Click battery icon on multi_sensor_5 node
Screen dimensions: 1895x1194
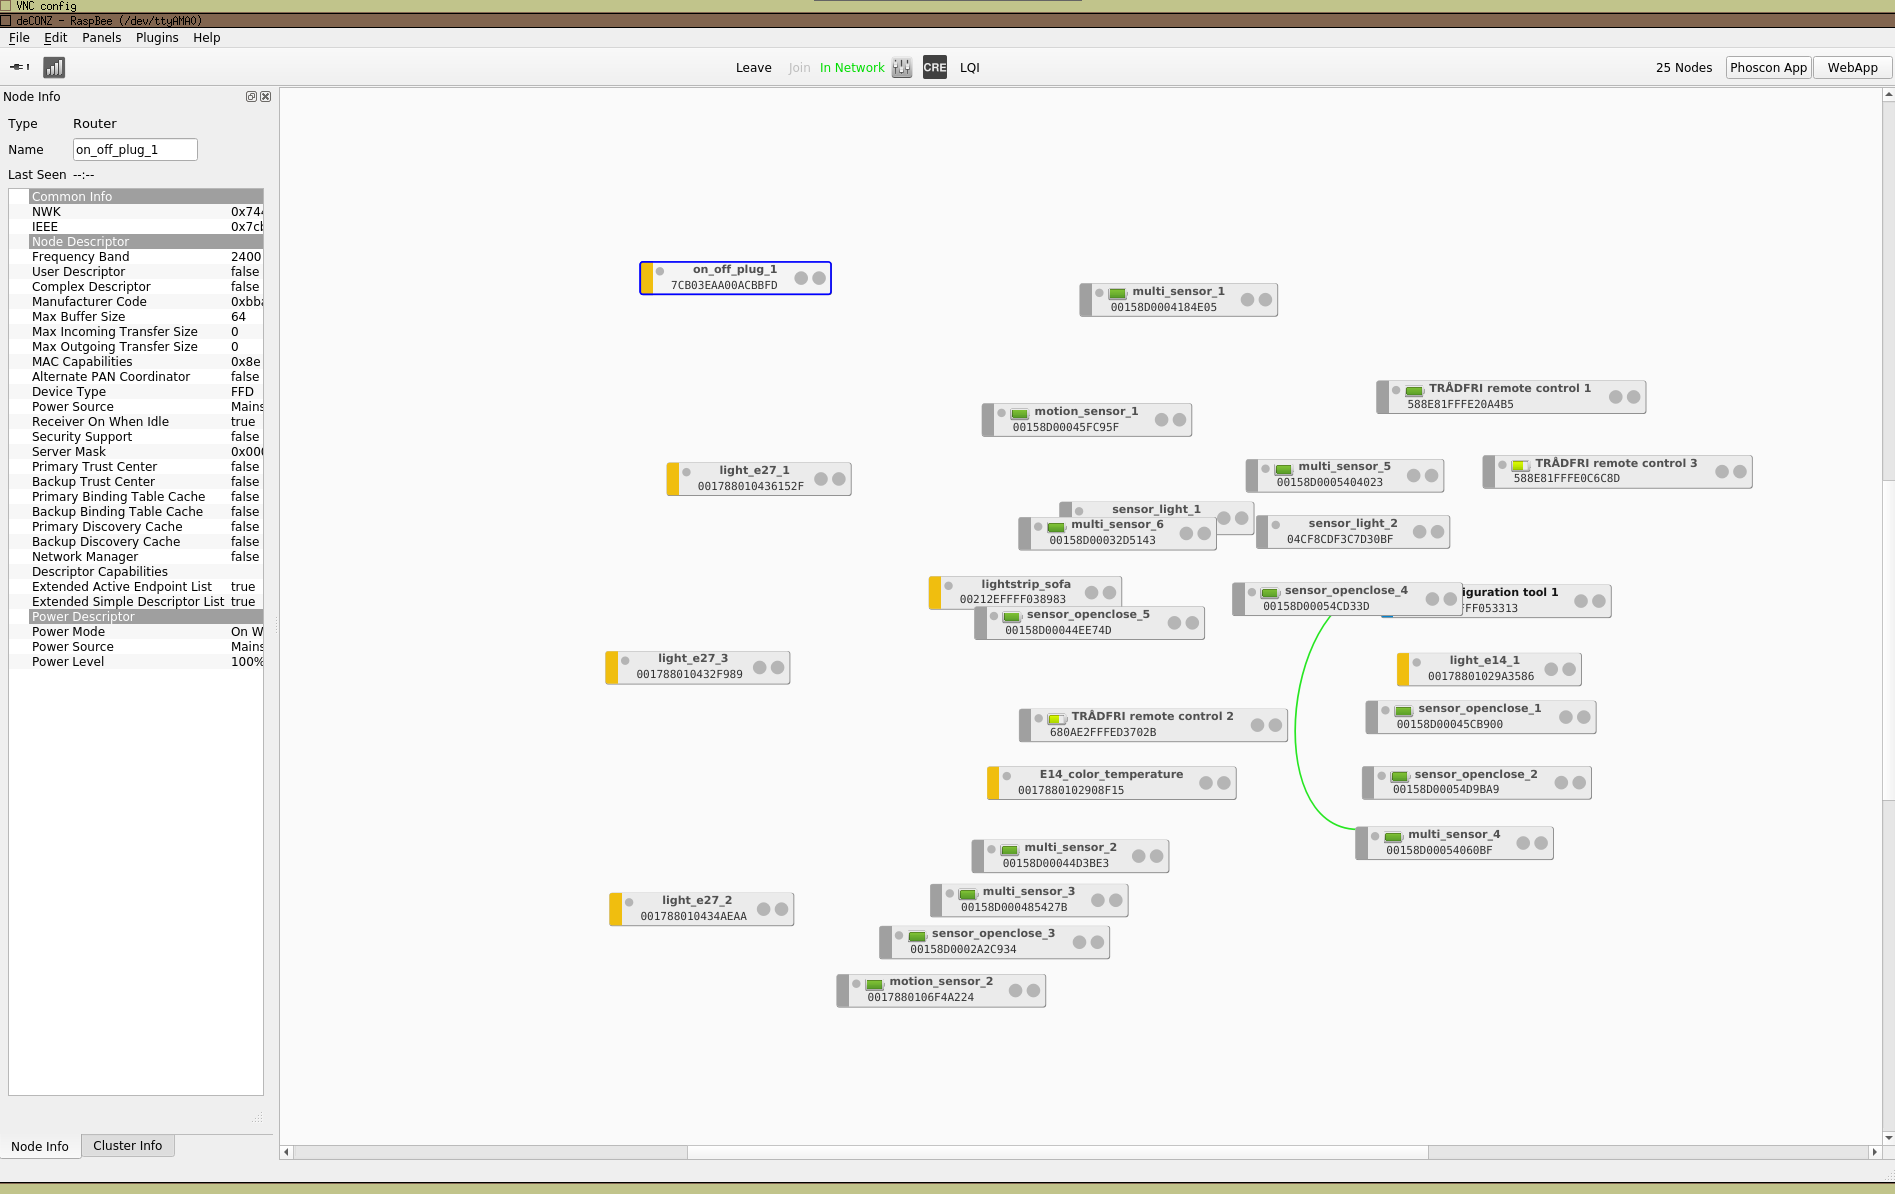pos(1283,468)
